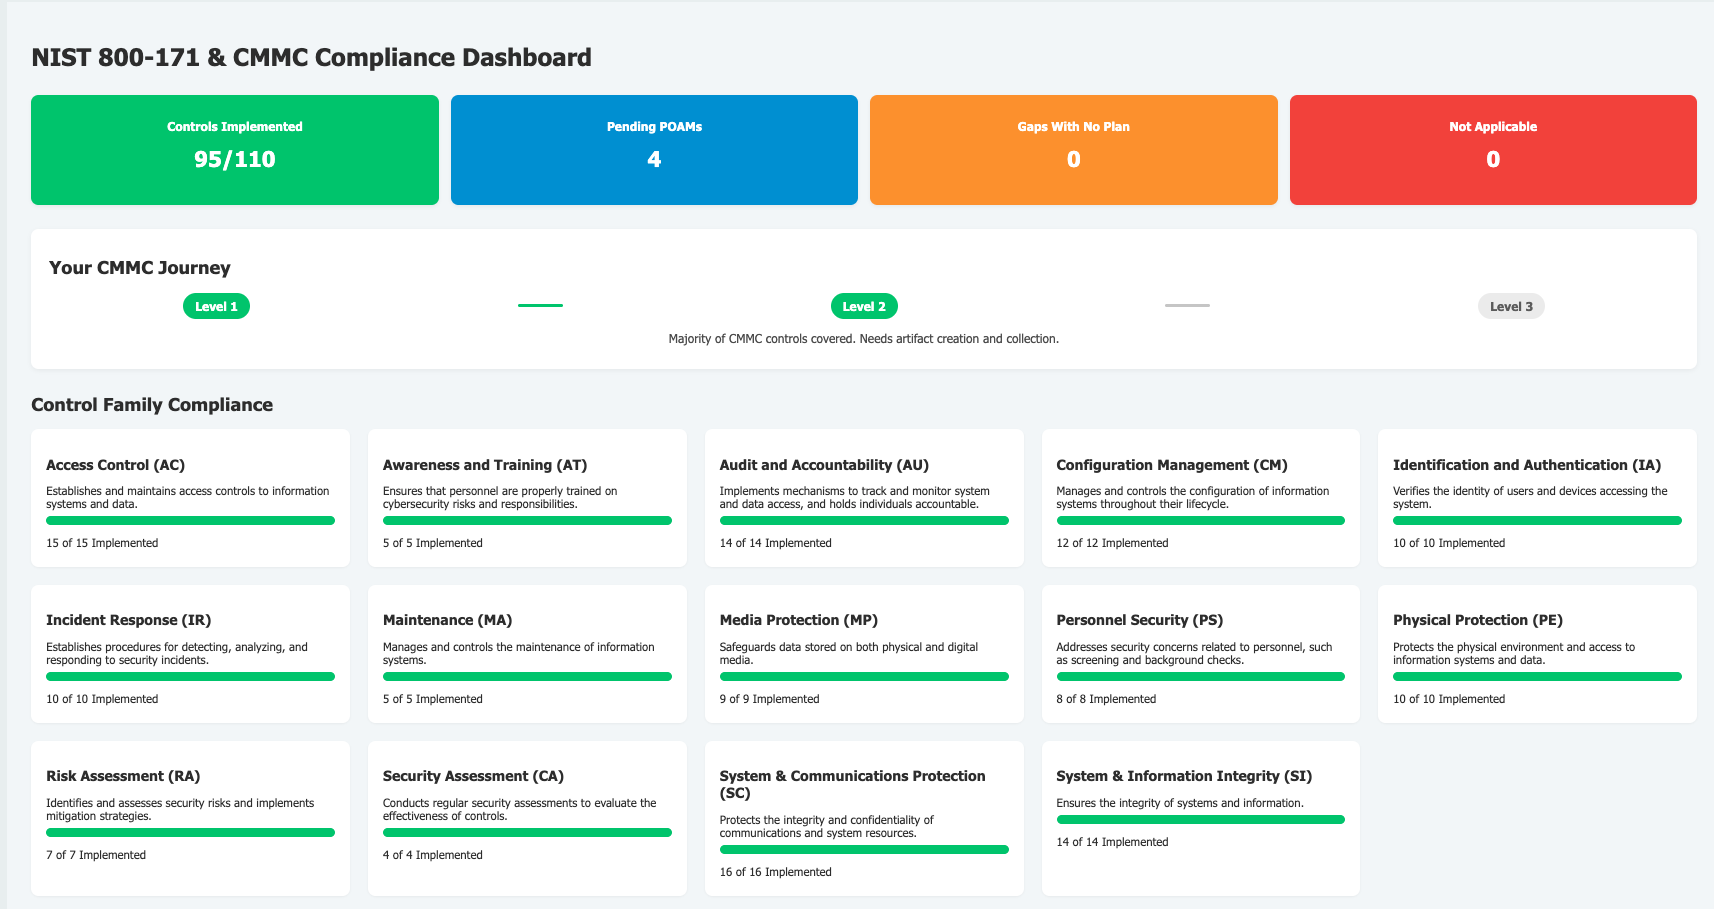Click the gray connector between Level 2 and 3
Screen dimensions: 1714x909
[1187, 305]
